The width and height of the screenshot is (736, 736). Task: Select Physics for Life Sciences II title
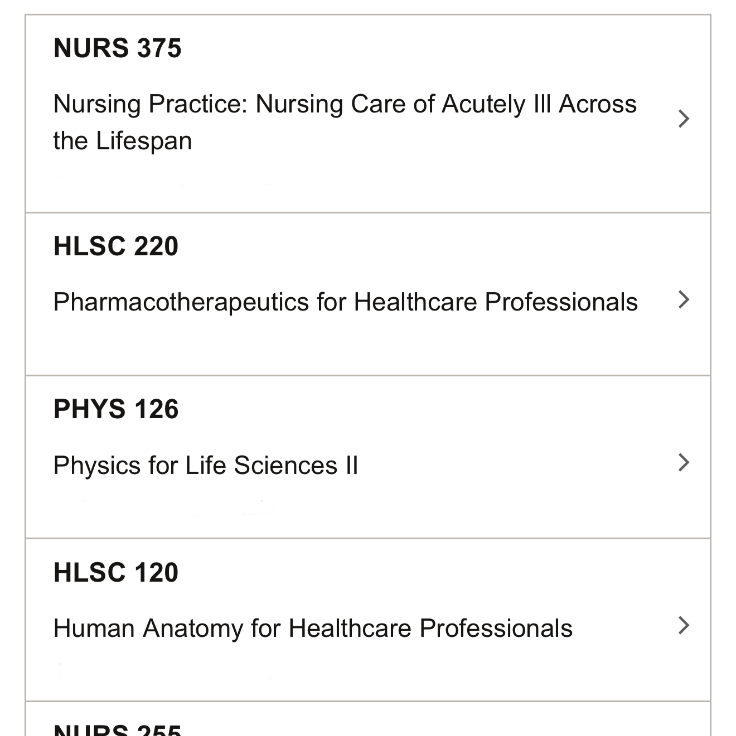pos(205,465)
